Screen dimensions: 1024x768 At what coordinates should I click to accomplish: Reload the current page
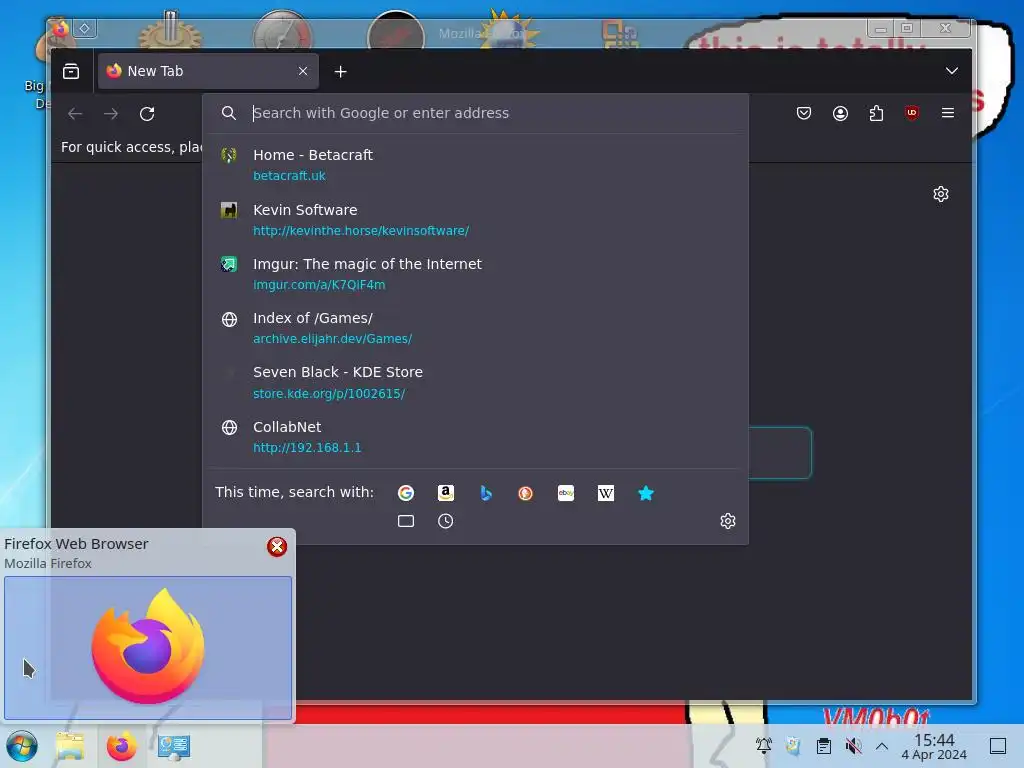click(147, 114)
